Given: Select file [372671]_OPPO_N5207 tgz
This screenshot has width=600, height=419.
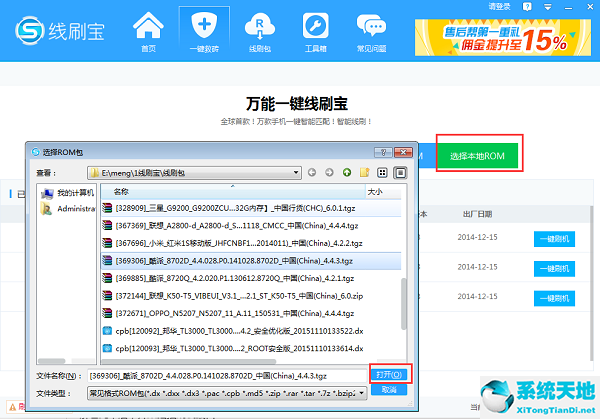Looking at the screenshot, I should [x=251, y=313].
